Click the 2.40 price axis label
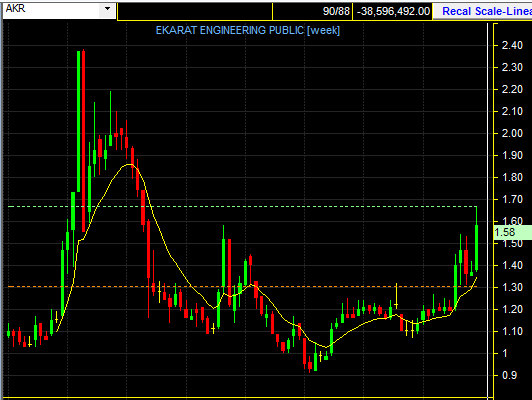This screenshot has width=532, height=400. (x=512, y=45)
